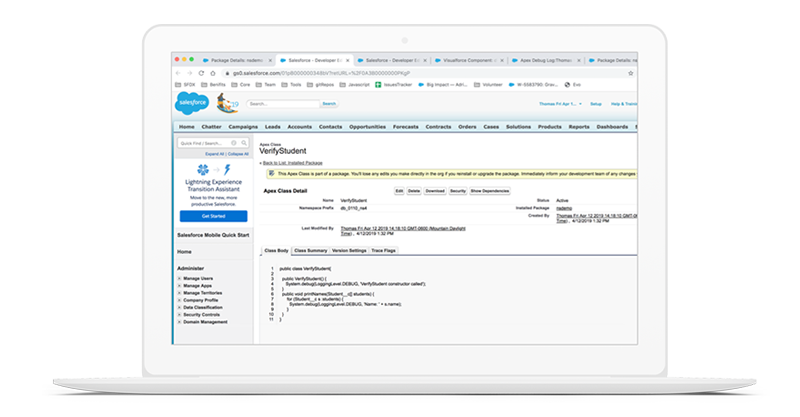Reload the page with the refresh icon
The height and width of the screenshot is (417, 800).
click(201, 73)
